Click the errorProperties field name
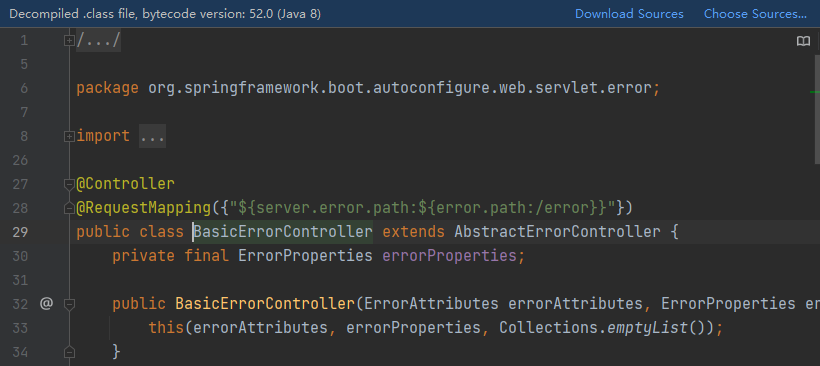This screenshot has width=820, height=366. [x=449, y=256]
